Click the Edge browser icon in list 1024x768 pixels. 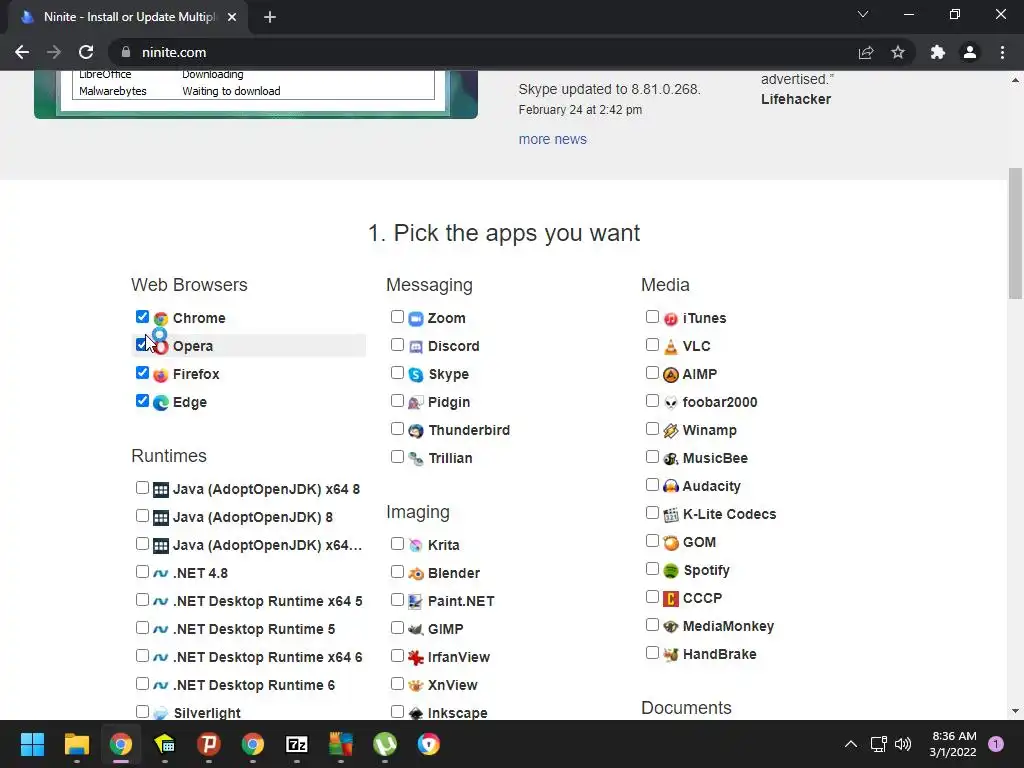tap(161, 403)
